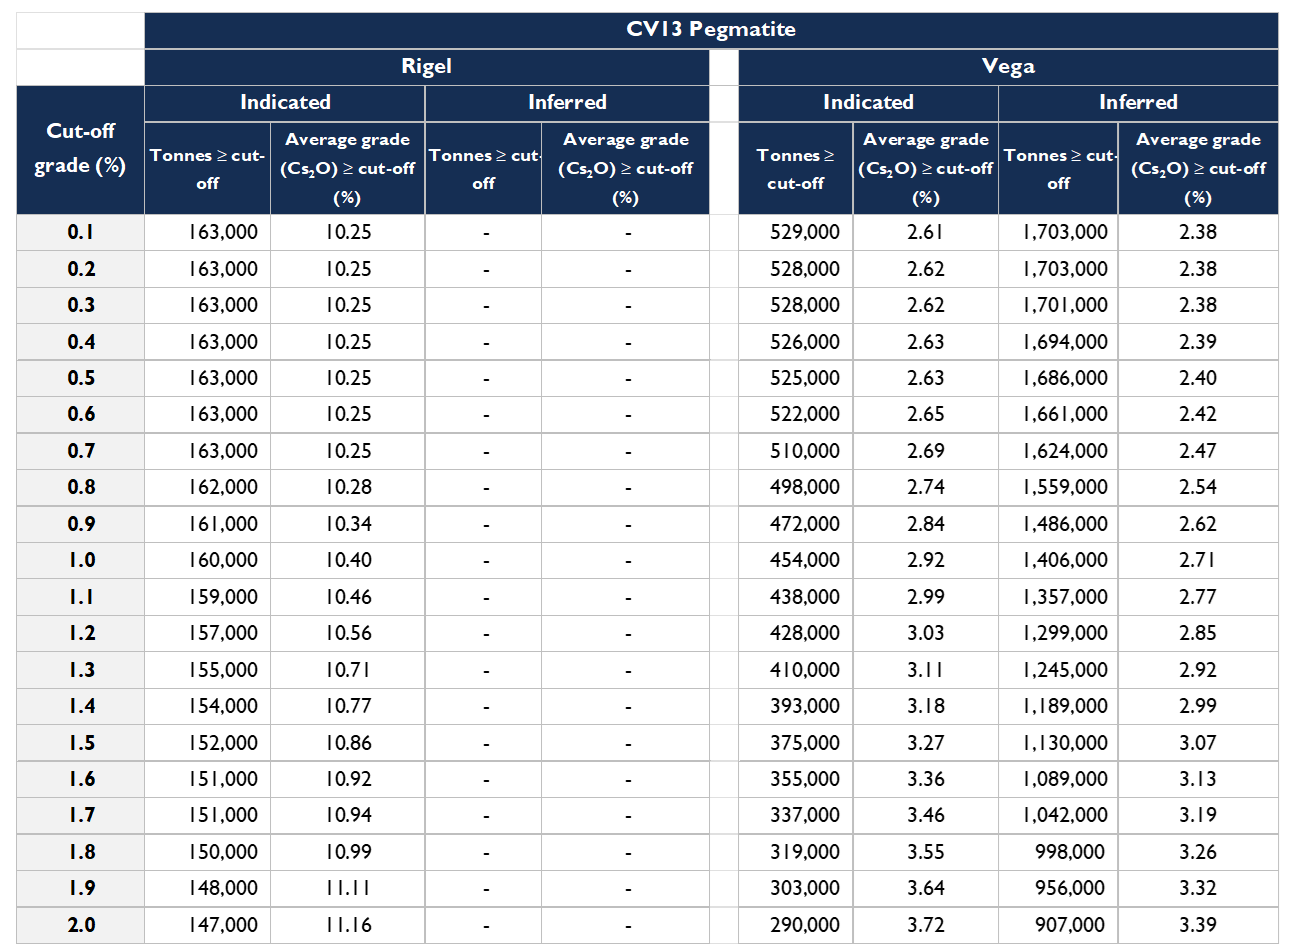Screen dimensions: 1293x952
Task: Click the CV13 Pegmatite table title
Action: pos(710,29)
